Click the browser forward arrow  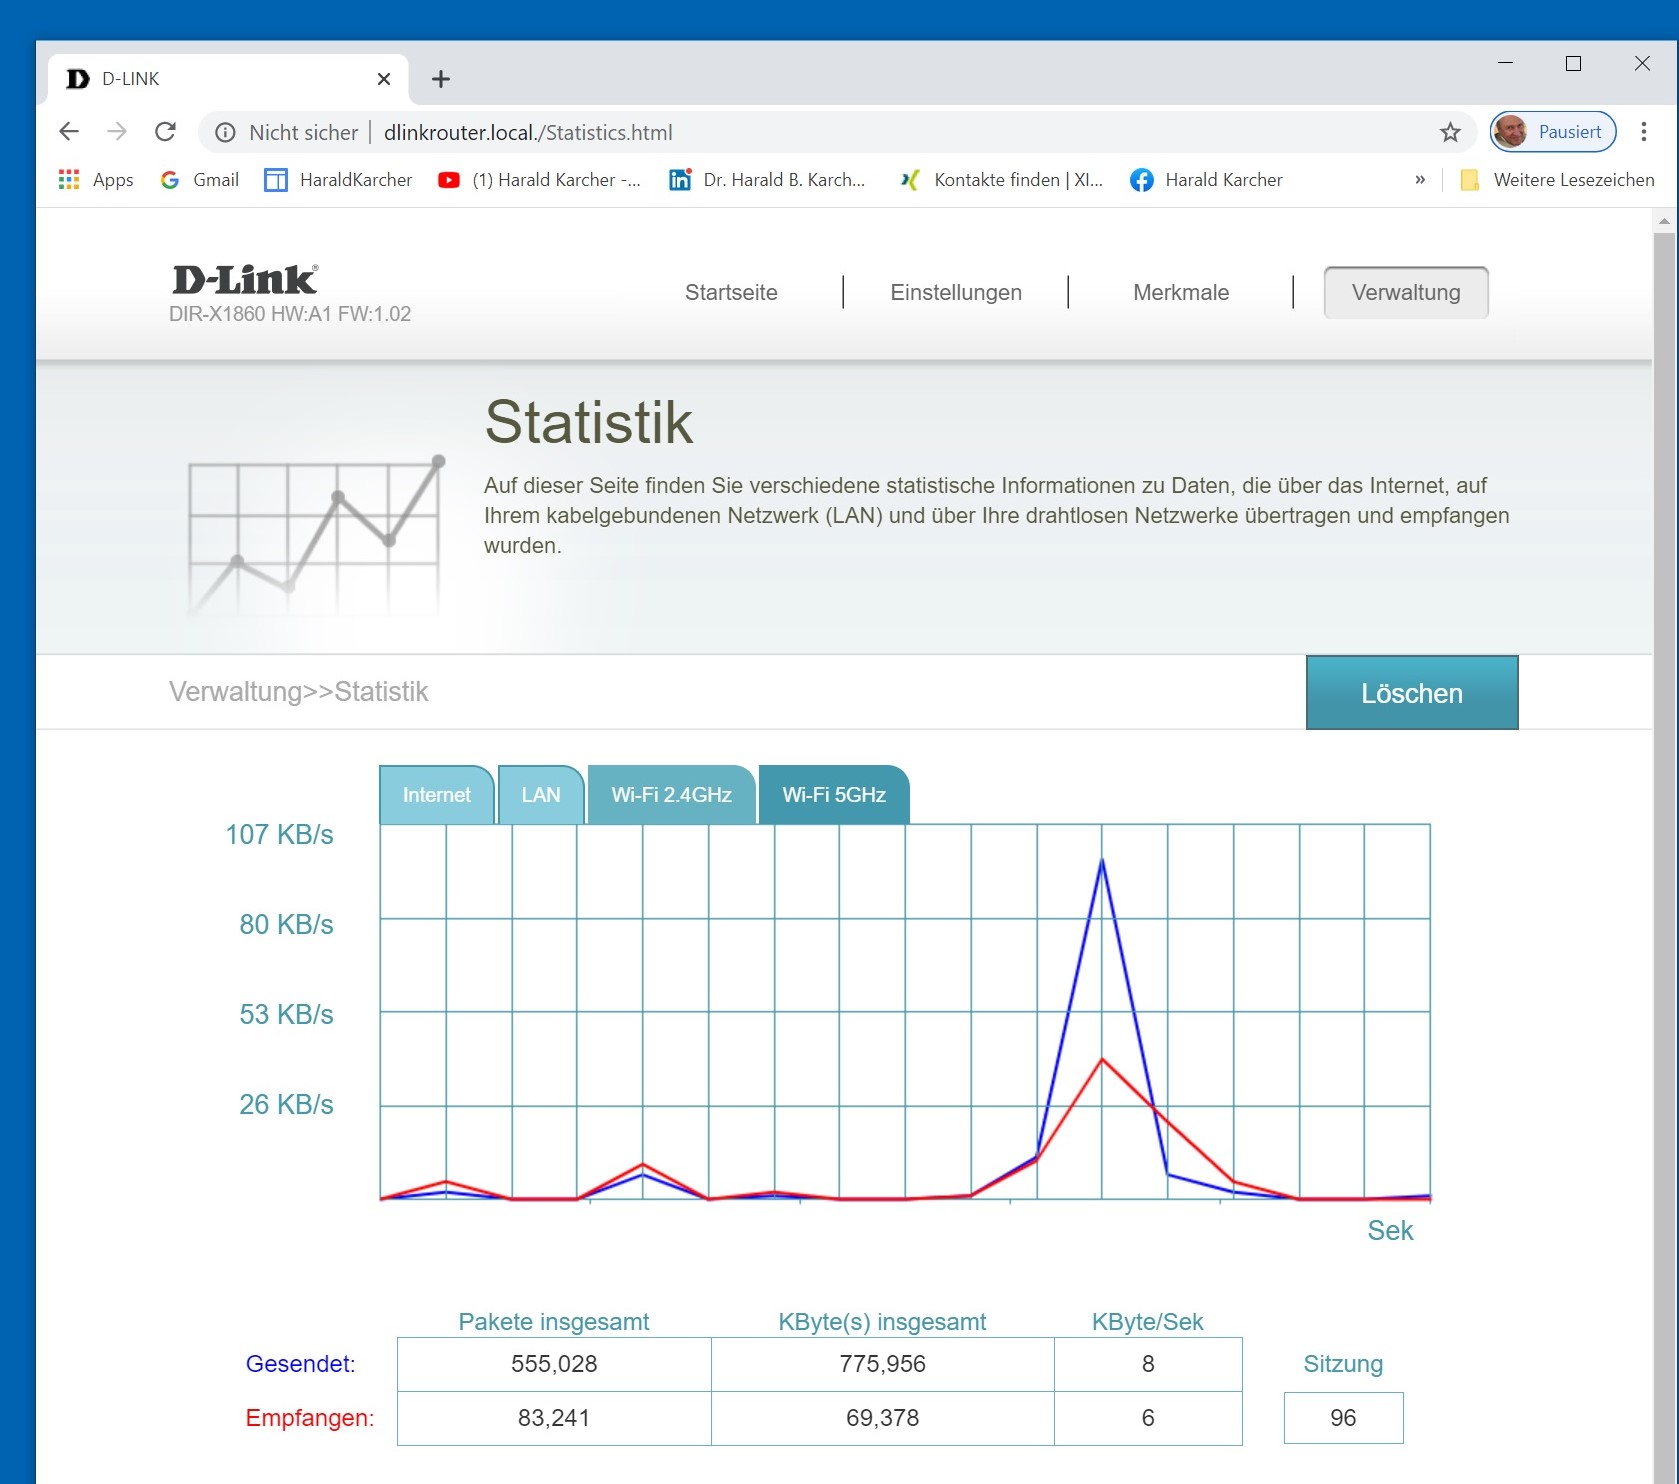tap(117, 132)
